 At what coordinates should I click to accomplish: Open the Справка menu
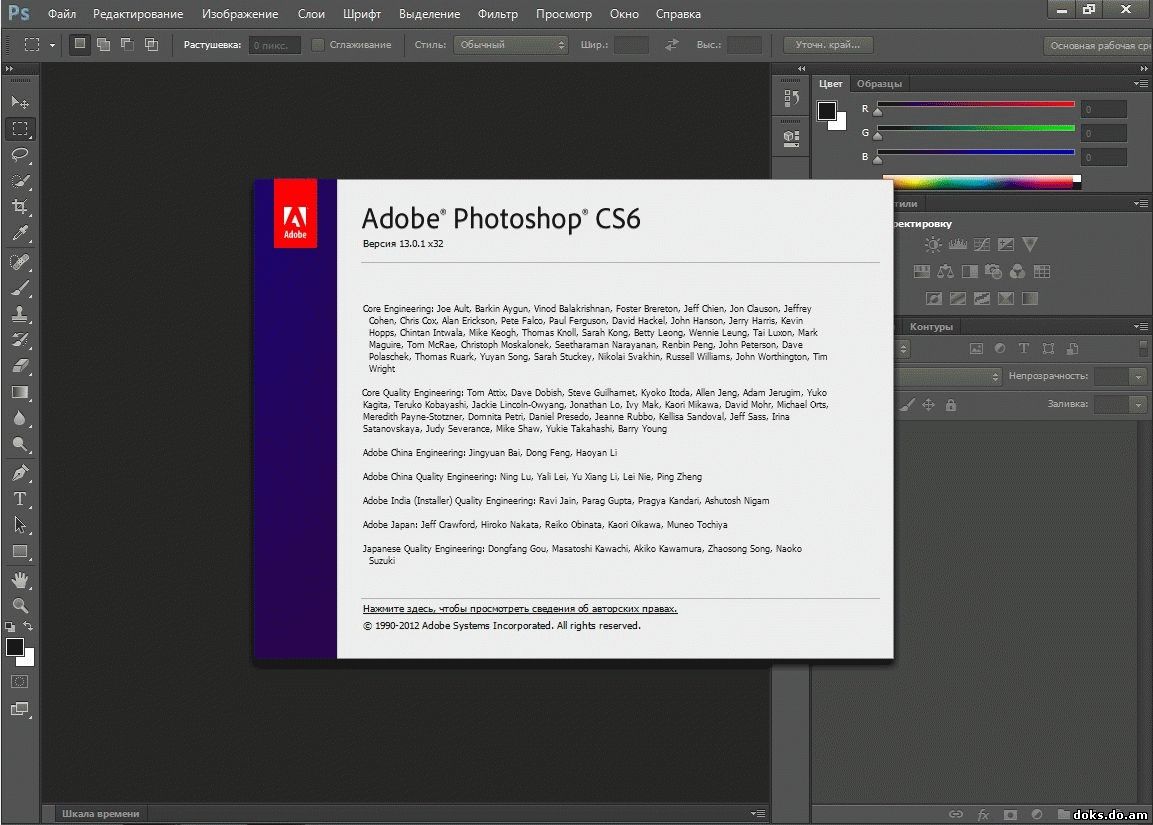[x=678, y=14]
